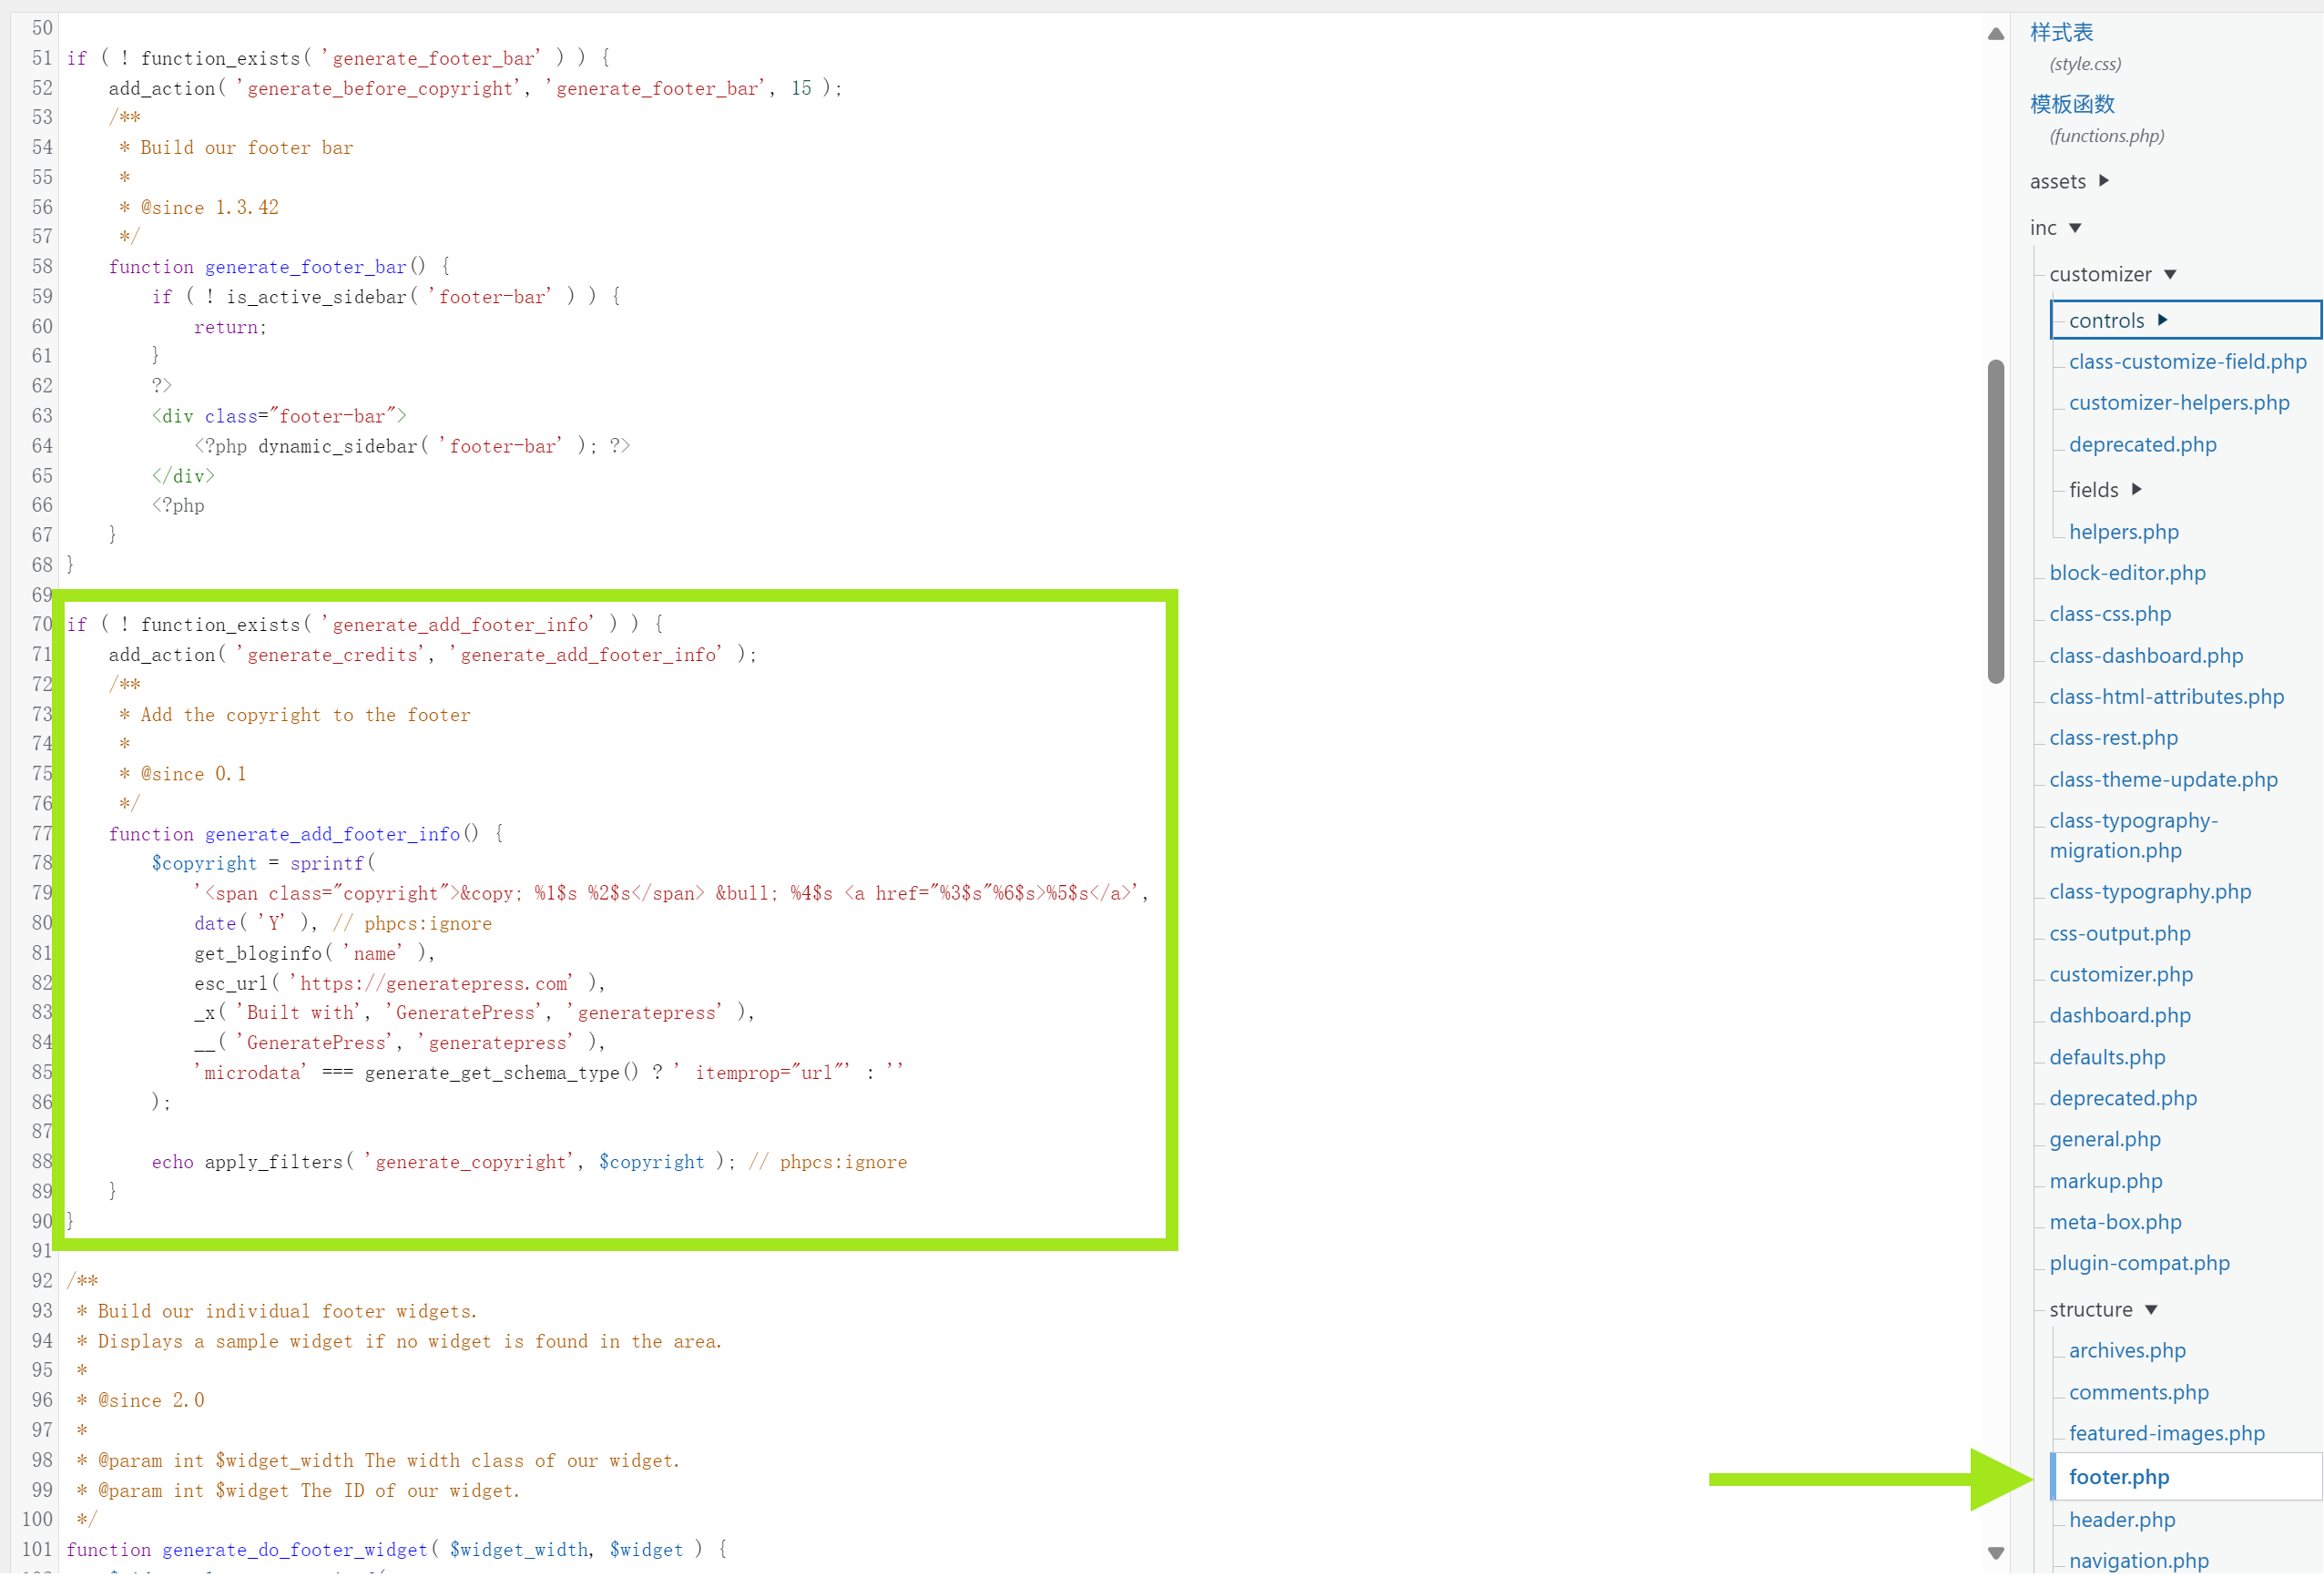Expand the controls folder
The width and height of the screenshot is (2324, 1577).
[x=2185, y=320]
